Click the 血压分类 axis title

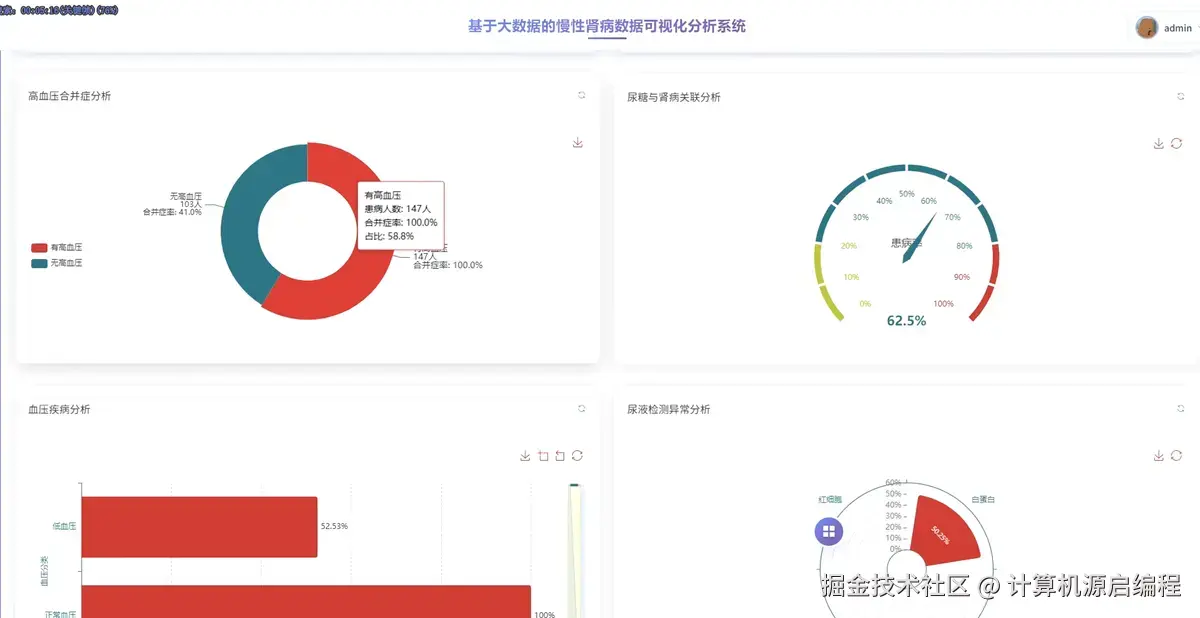(44, 570)
